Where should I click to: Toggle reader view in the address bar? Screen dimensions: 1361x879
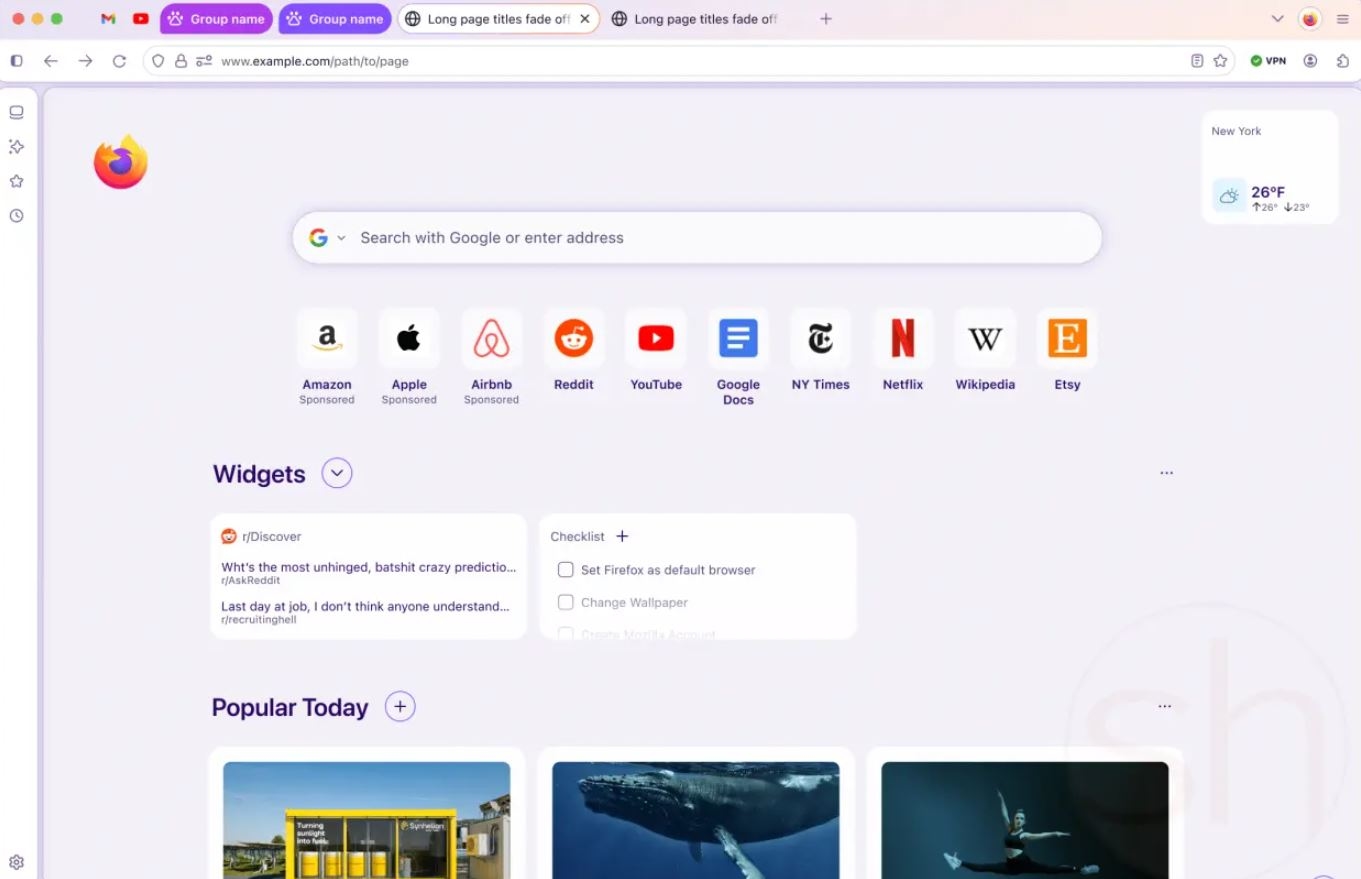(1196, 61)
